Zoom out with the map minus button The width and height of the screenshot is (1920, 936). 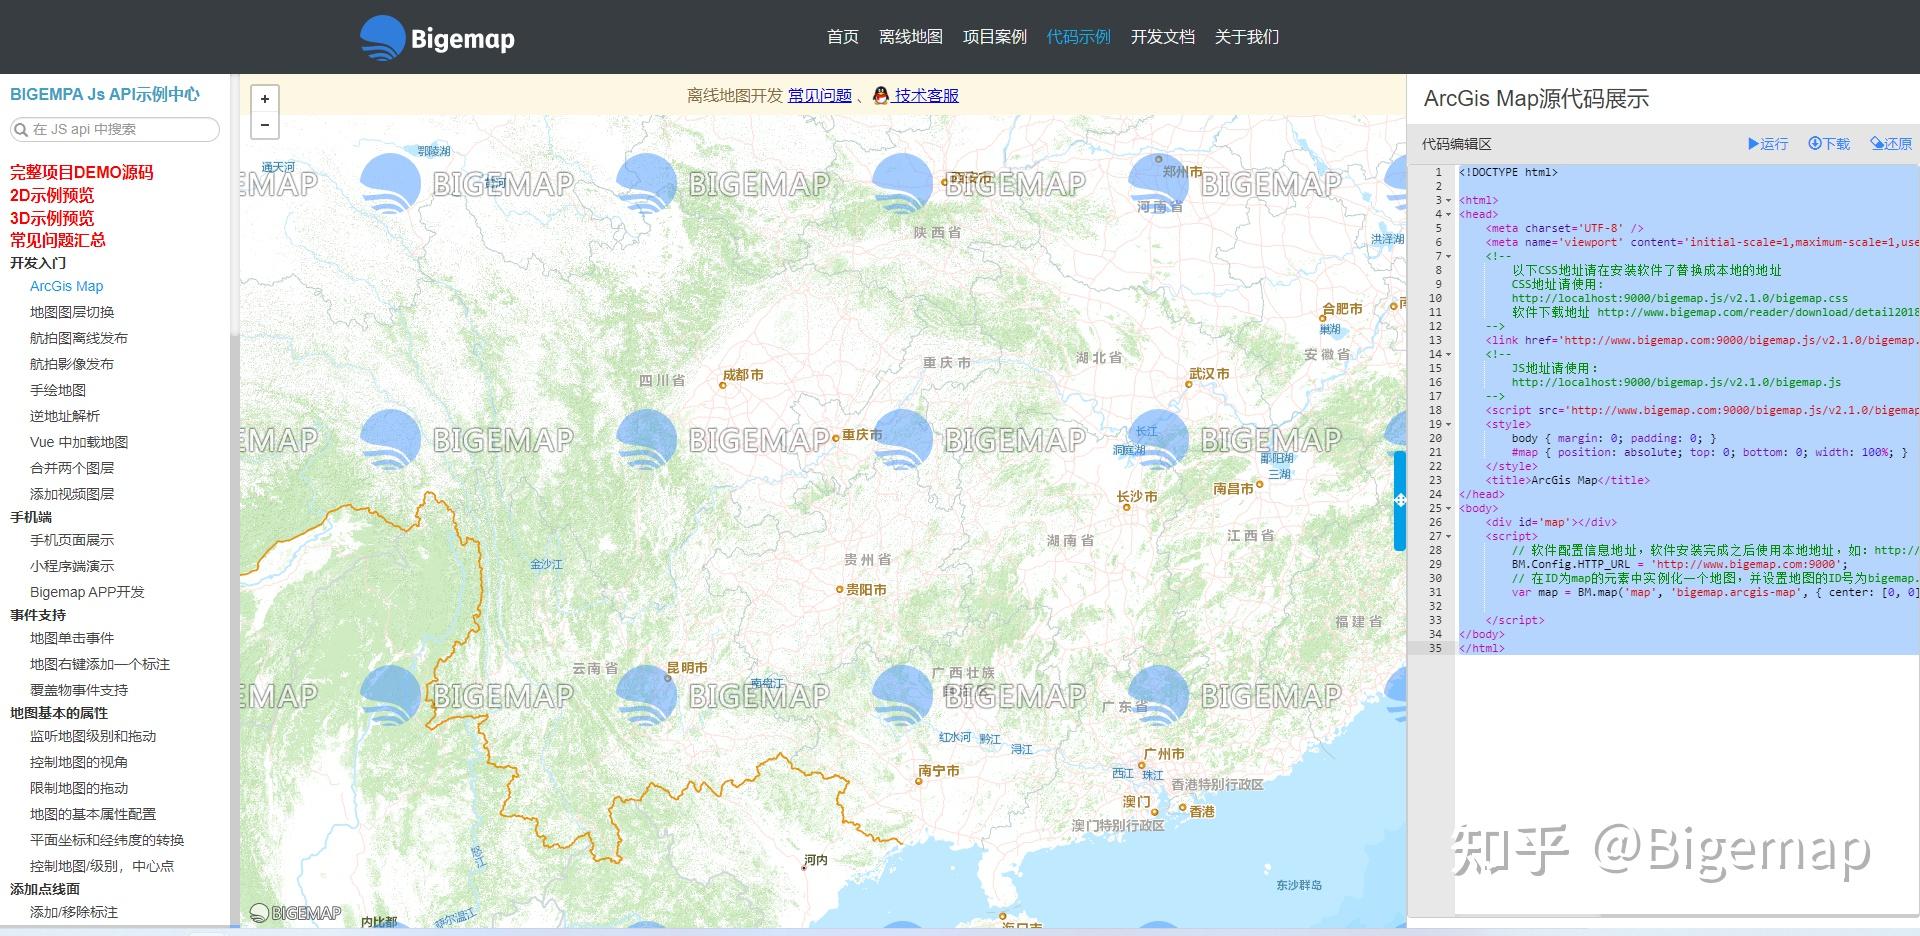[x=265, y=125]
